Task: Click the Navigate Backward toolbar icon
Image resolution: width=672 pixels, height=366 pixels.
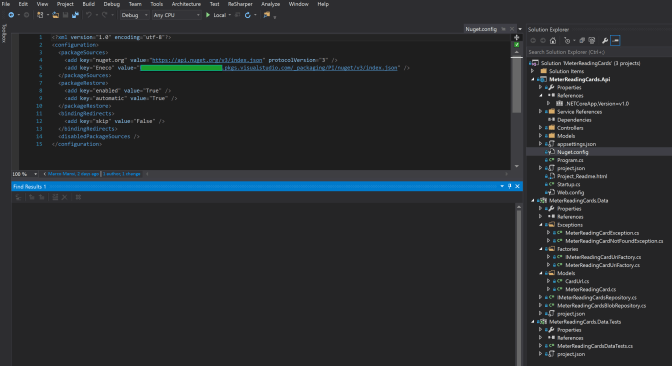Action: click(x=11, y=15)
